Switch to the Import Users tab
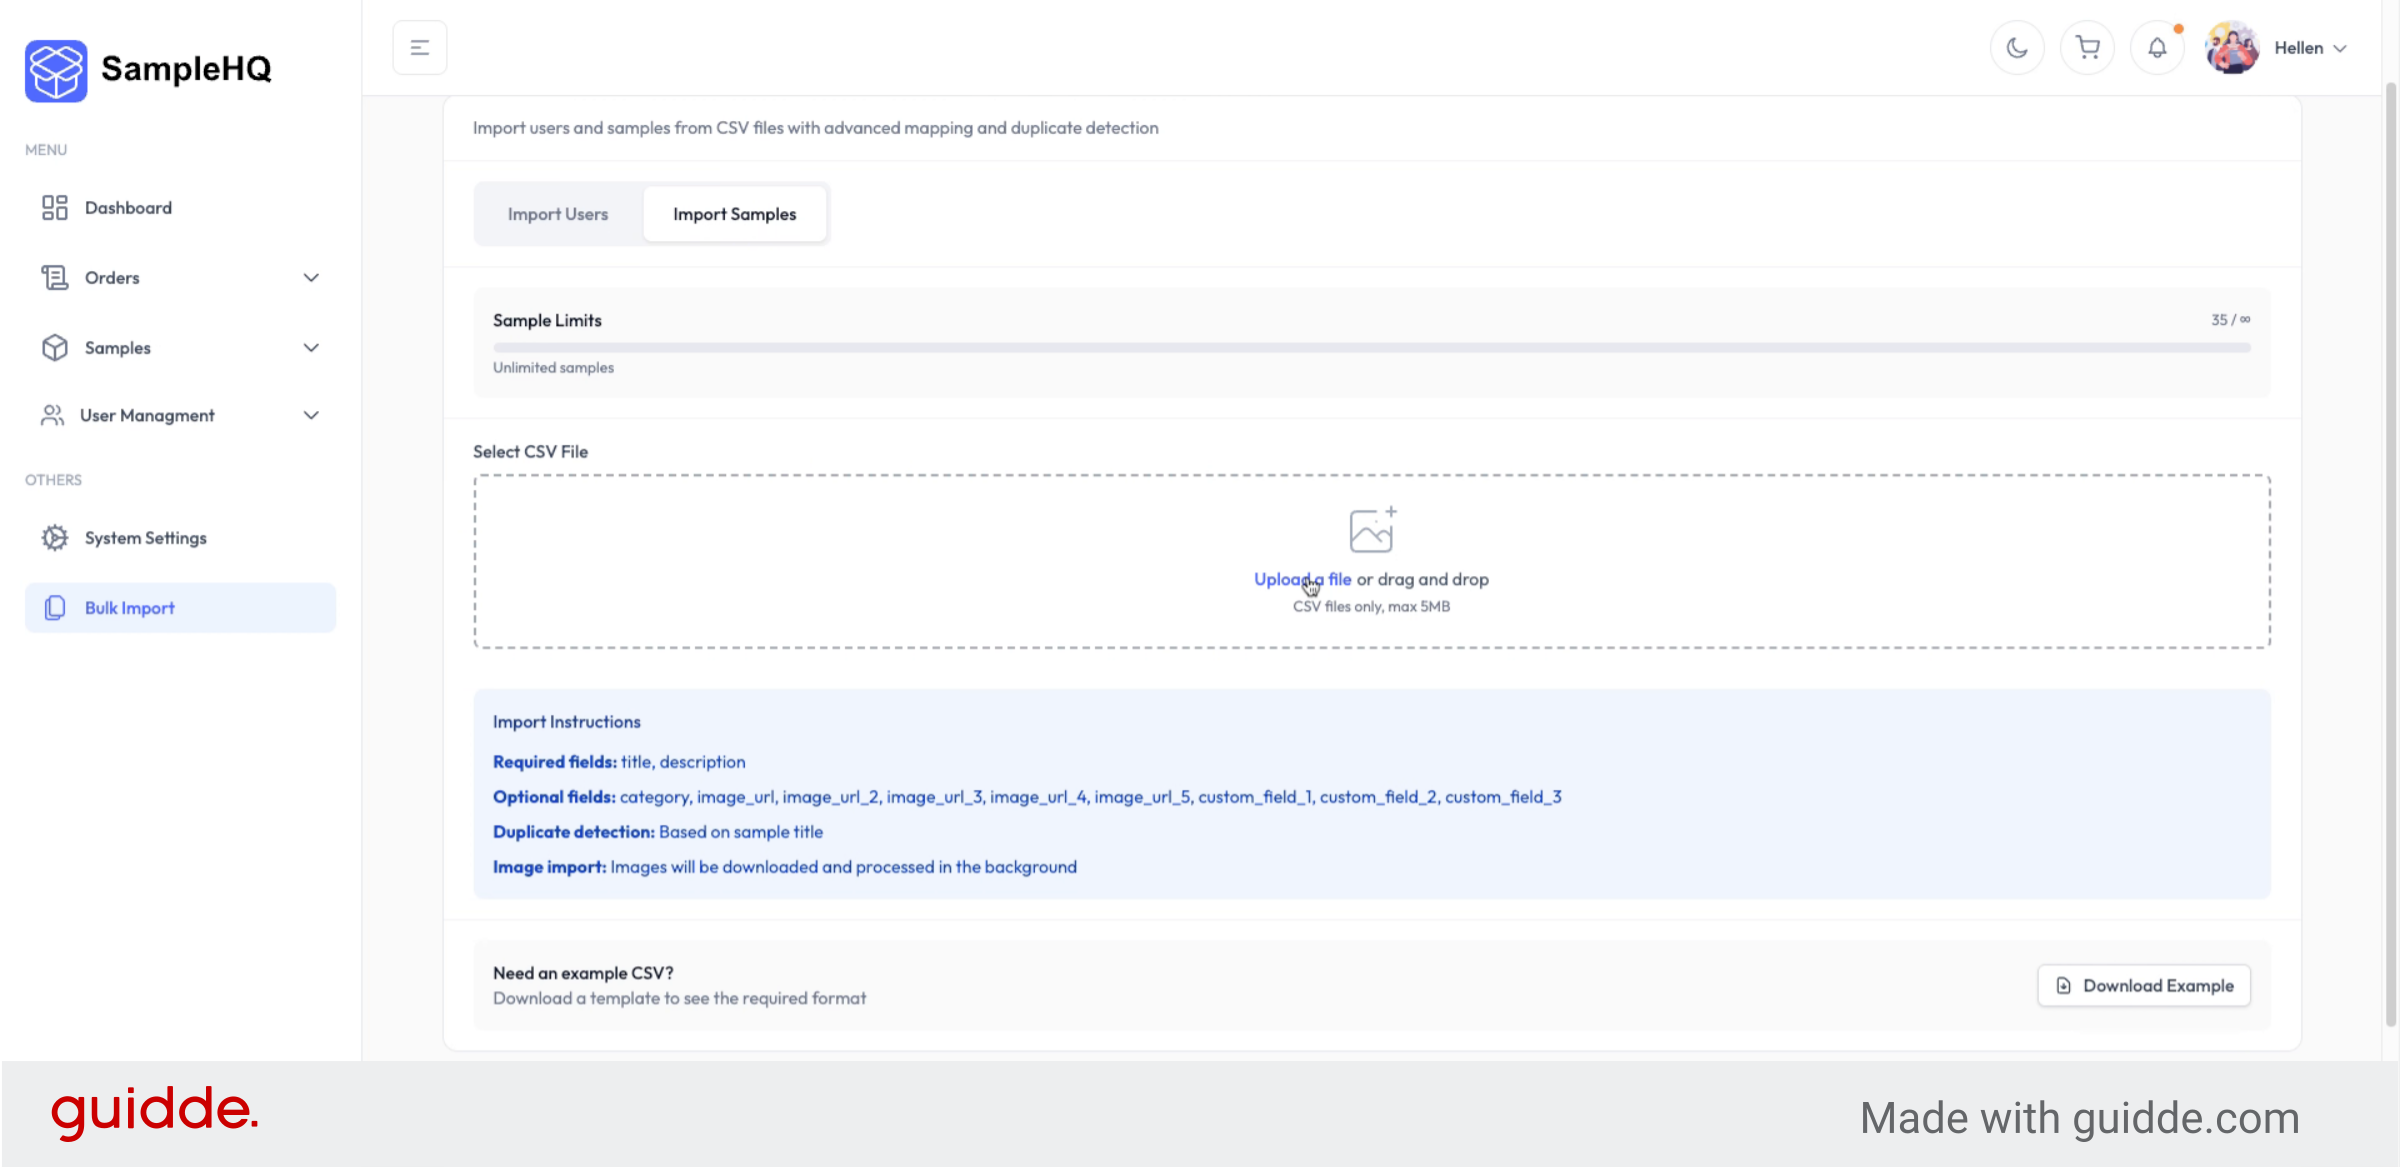The height and width of the screenshot is (1167, 2400). [x=558, y=213]
